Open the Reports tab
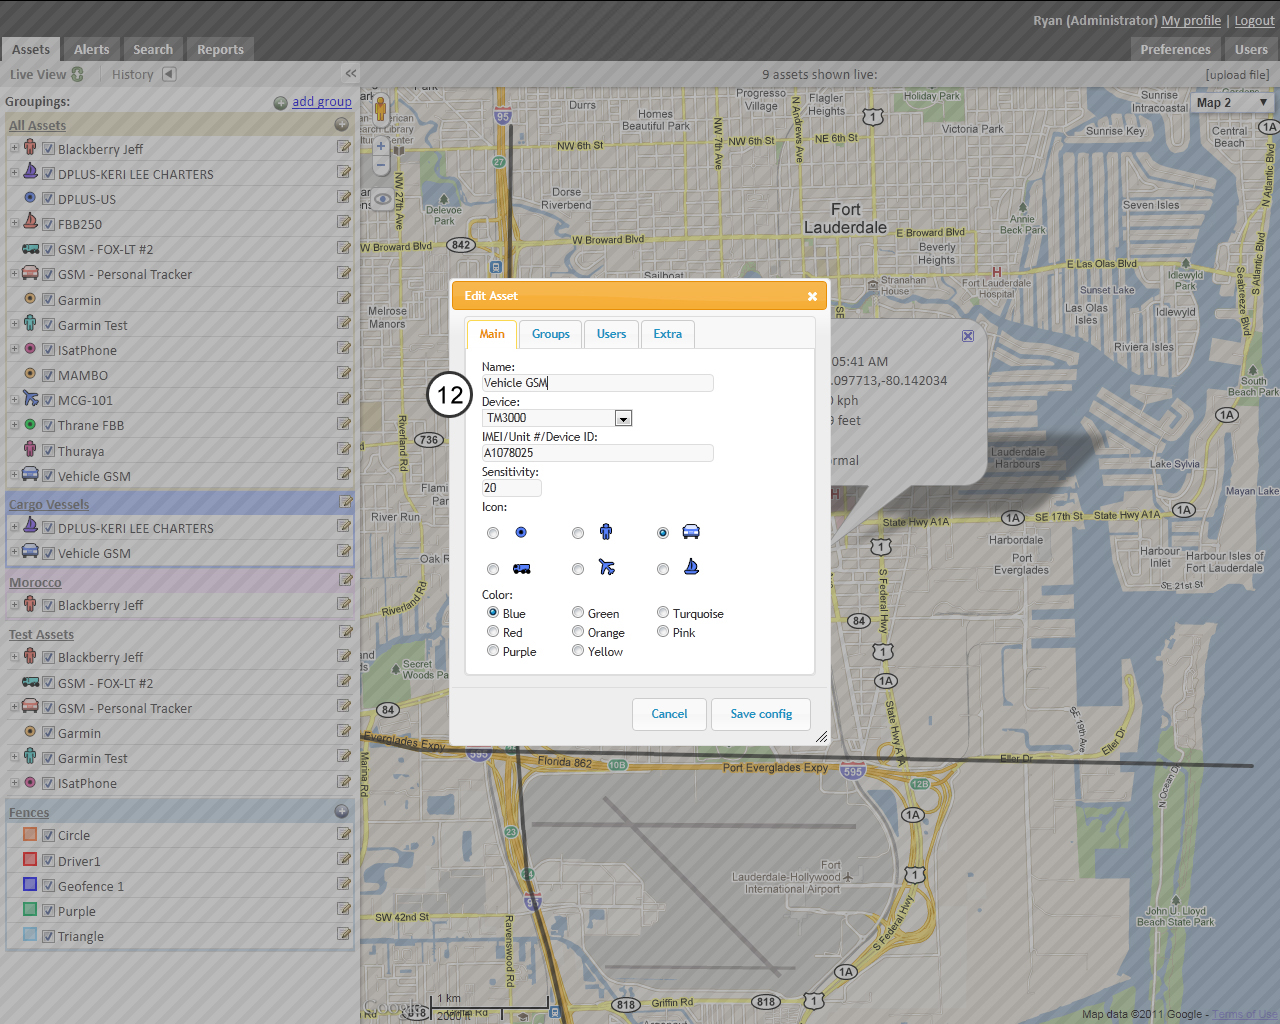1280x1024 pixels. [x=220, y=49]
